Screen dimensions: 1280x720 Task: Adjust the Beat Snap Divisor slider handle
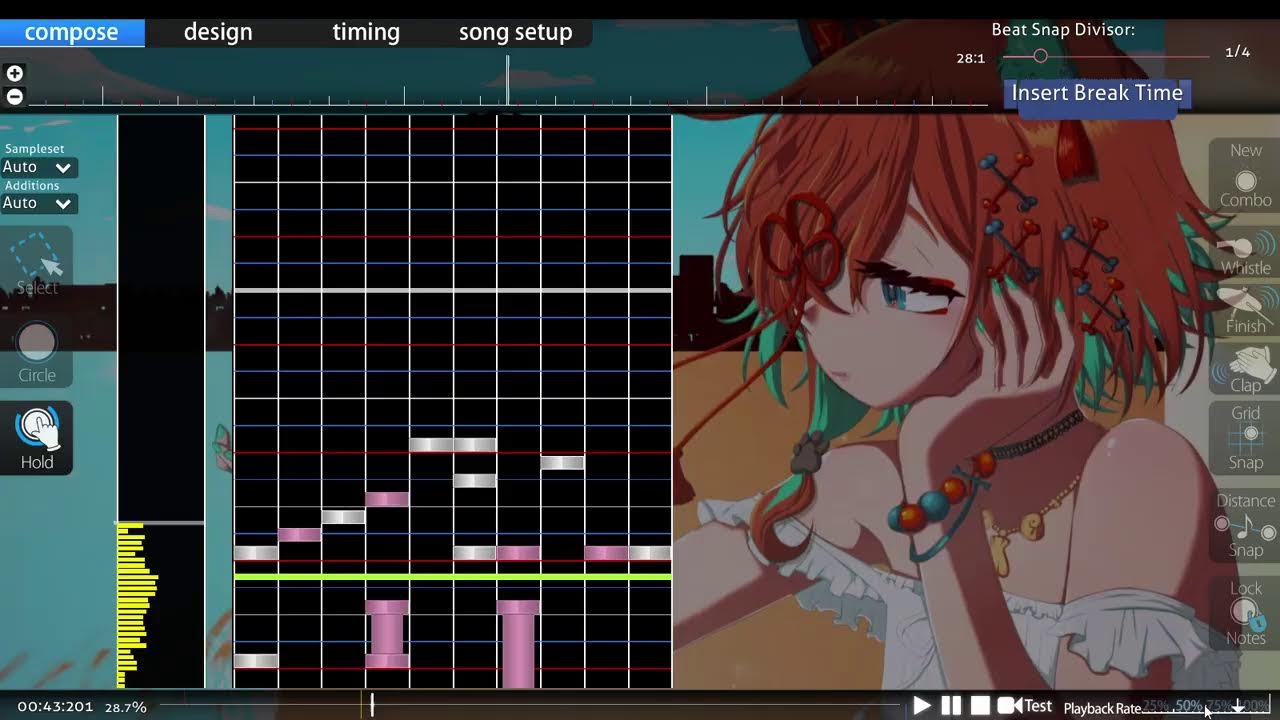click(x=1040, y=56)
